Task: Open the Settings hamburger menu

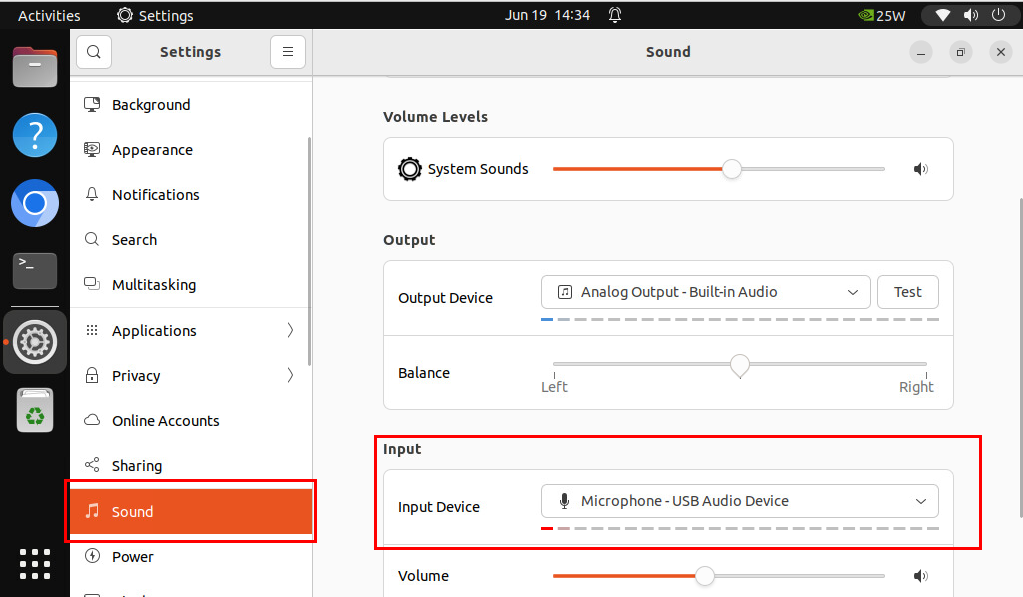Action: [287, 52]
